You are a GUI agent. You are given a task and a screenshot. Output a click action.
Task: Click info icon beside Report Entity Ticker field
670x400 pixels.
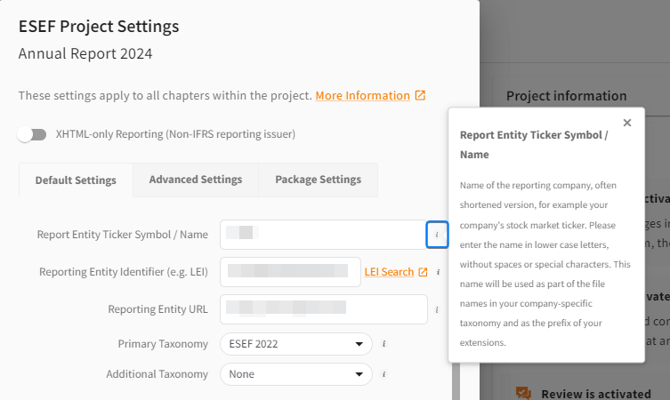(436, 234)
